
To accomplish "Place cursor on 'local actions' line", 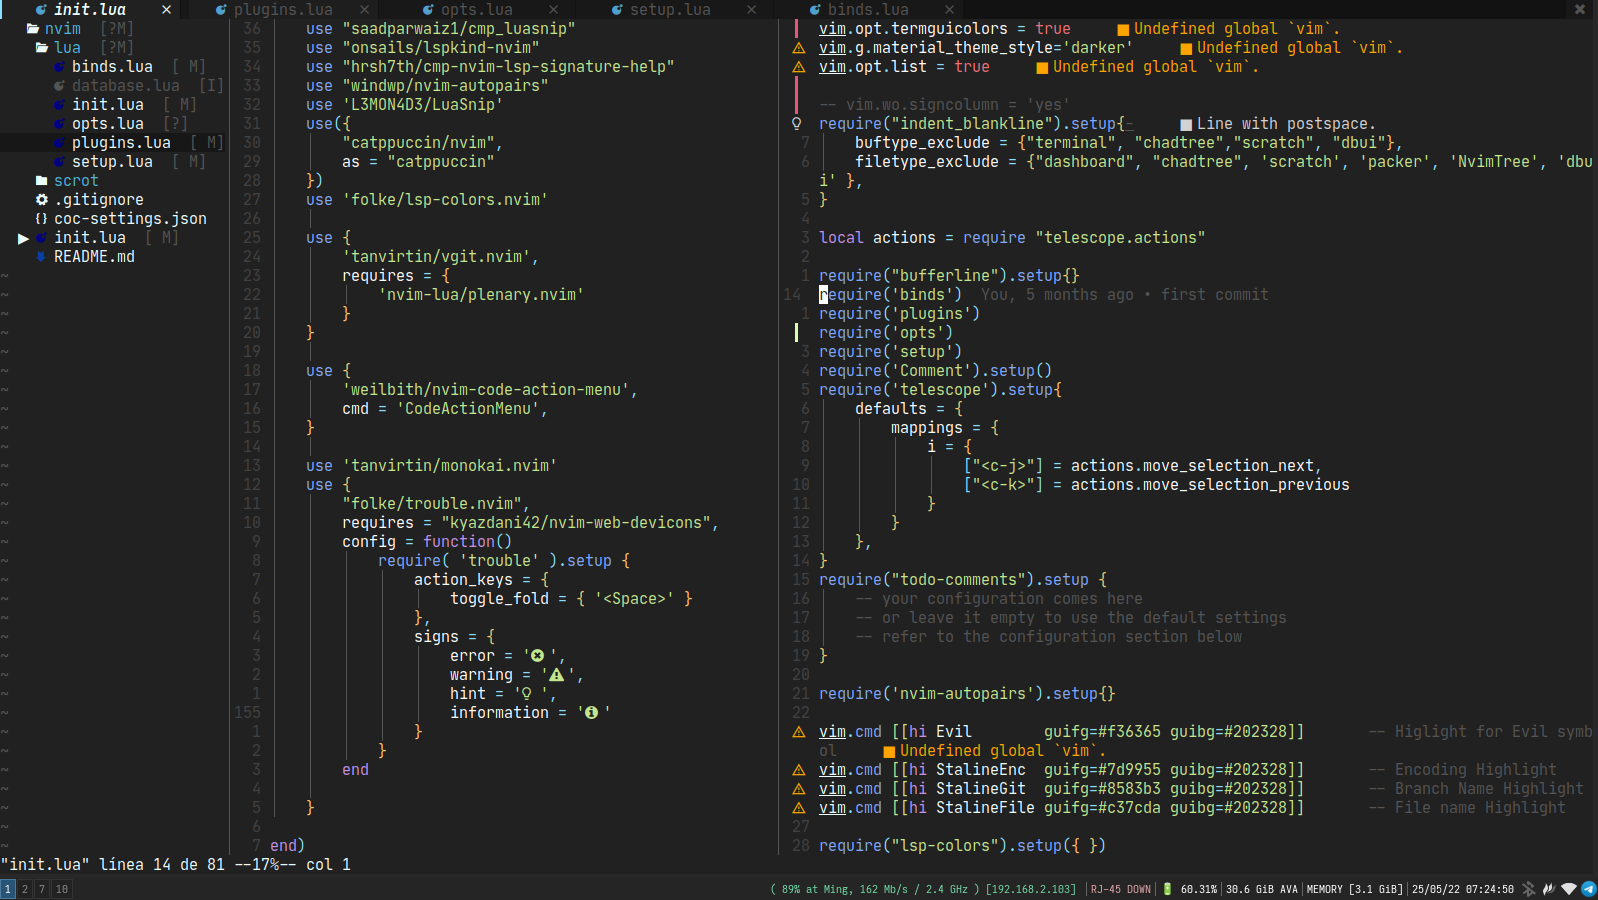I will [1012, 237].
